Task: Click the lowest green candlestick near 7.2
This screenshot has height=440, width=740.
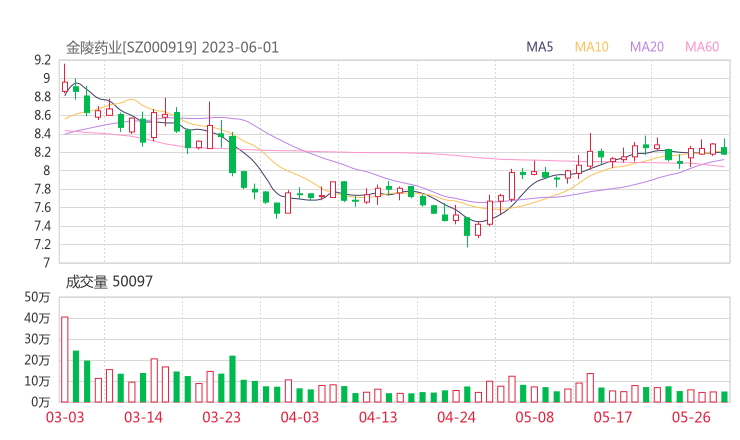Action: pos(467,231)
